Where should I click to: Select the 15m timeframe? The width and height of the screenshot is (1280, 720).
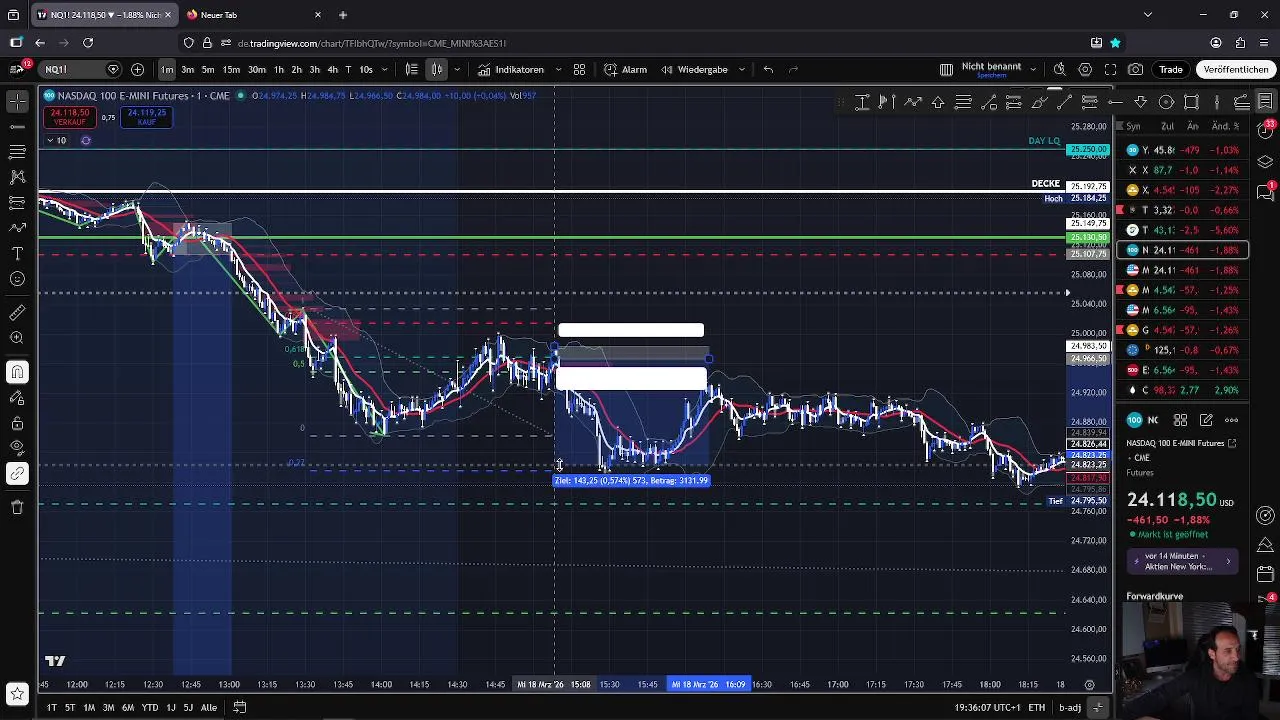pyautogui.click(x=231, y=69)
